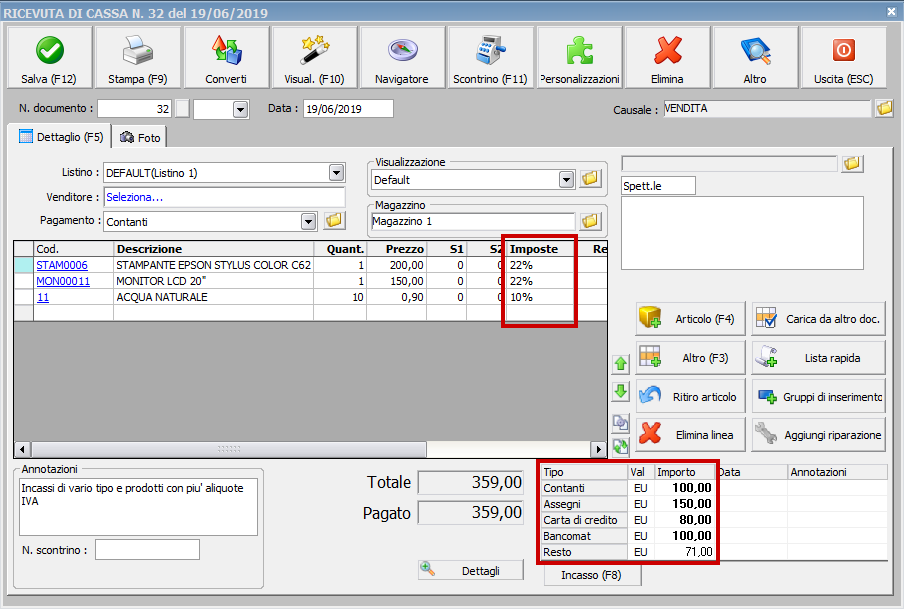The image size is (904, 609).
Task: Add item with Articolo (F4) button
Action: 691,319
